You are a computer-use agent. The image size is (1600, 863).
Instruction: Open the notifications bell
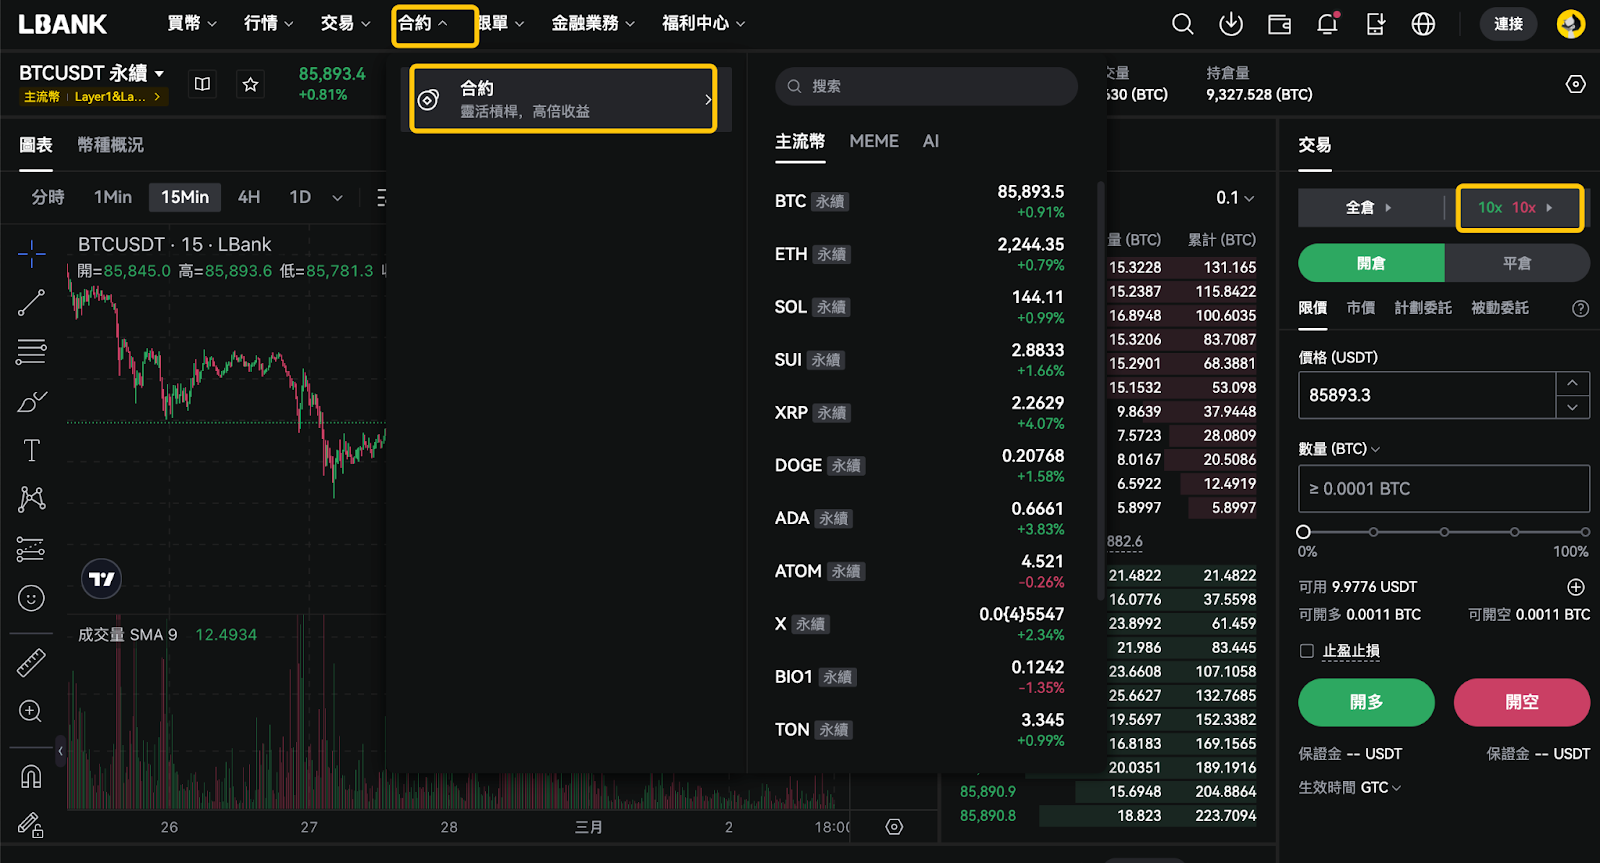tap(1328, 24)
